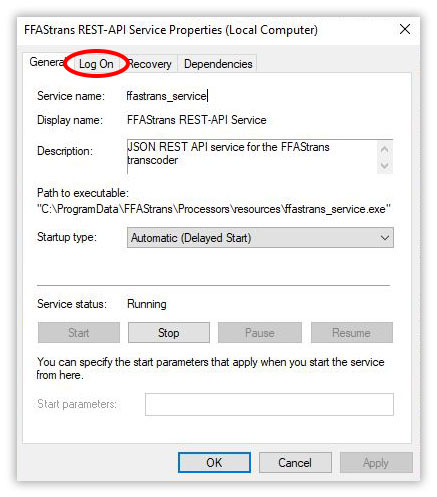Click the path to executable text
The height and width of the screenshot is (497, 437).
pyautogui.click(x=214, y=209)
